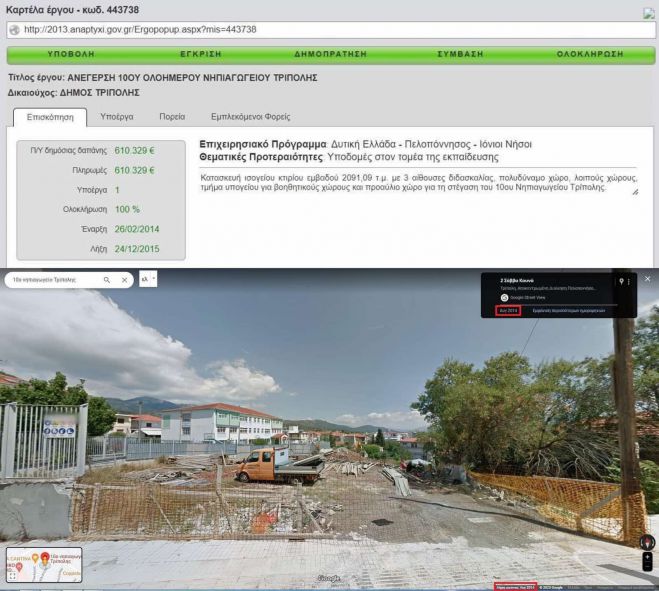Screen dimensions: 659x591
Task: Click the globe icon in the URL bar
Action: coord(14,30)
